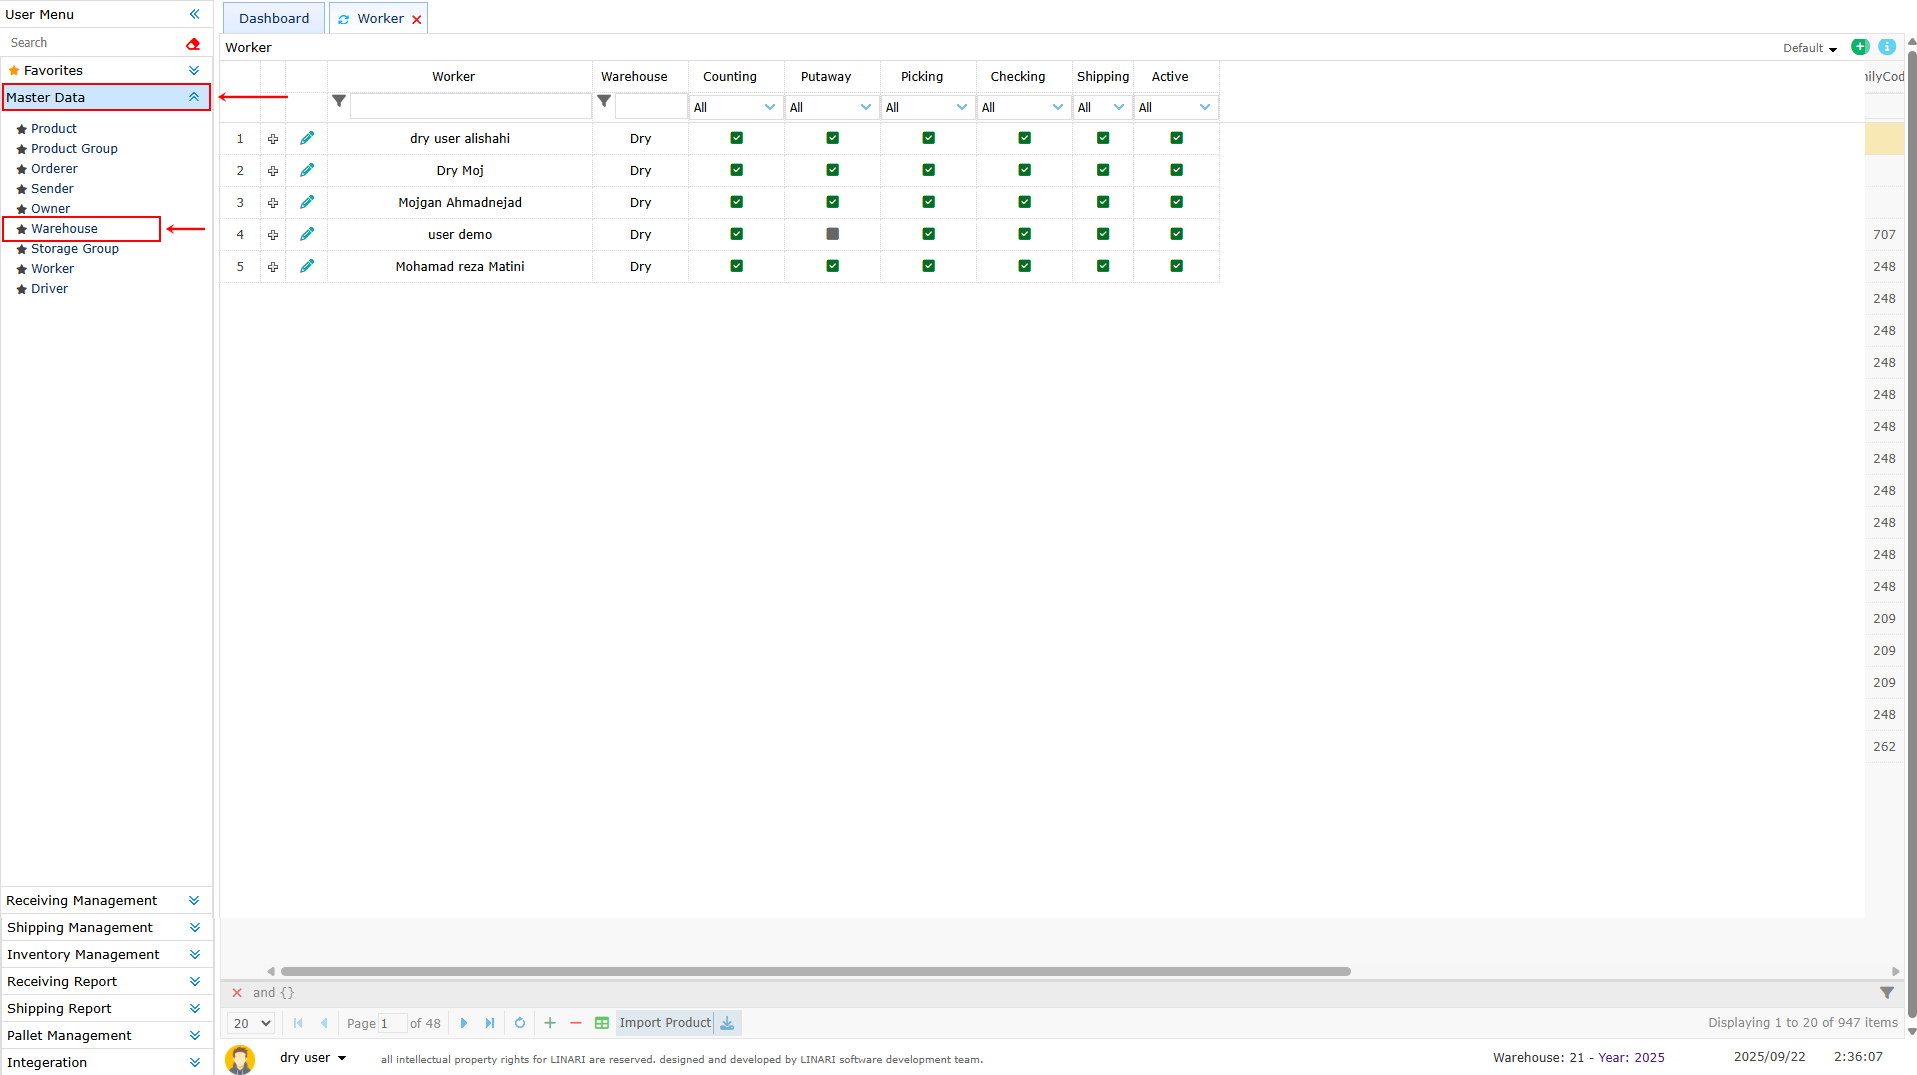Clear the sidebar search with eraser icon
This screenshot has width=1917, height=1075.
(193, 43)
